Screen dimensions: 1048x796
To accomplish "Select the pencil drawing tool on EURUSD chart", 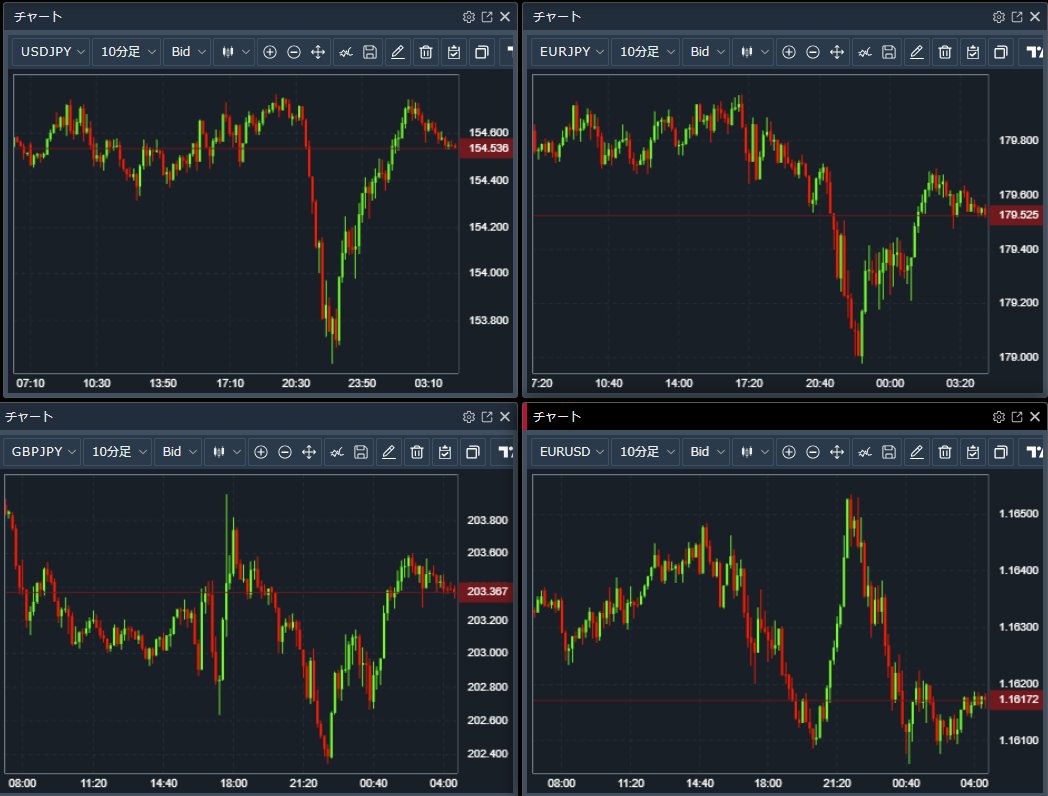I will [x=917, y=452].
